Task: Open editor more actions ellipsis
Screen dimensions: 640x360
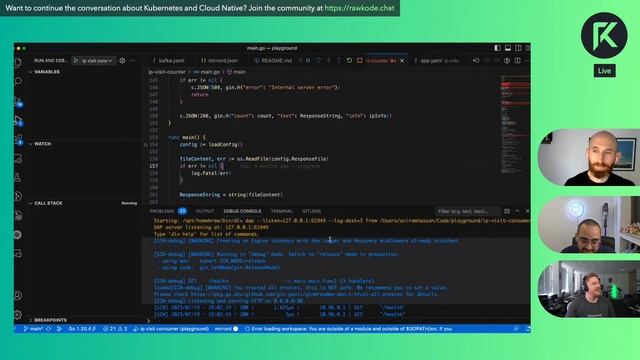Action: 527,60
